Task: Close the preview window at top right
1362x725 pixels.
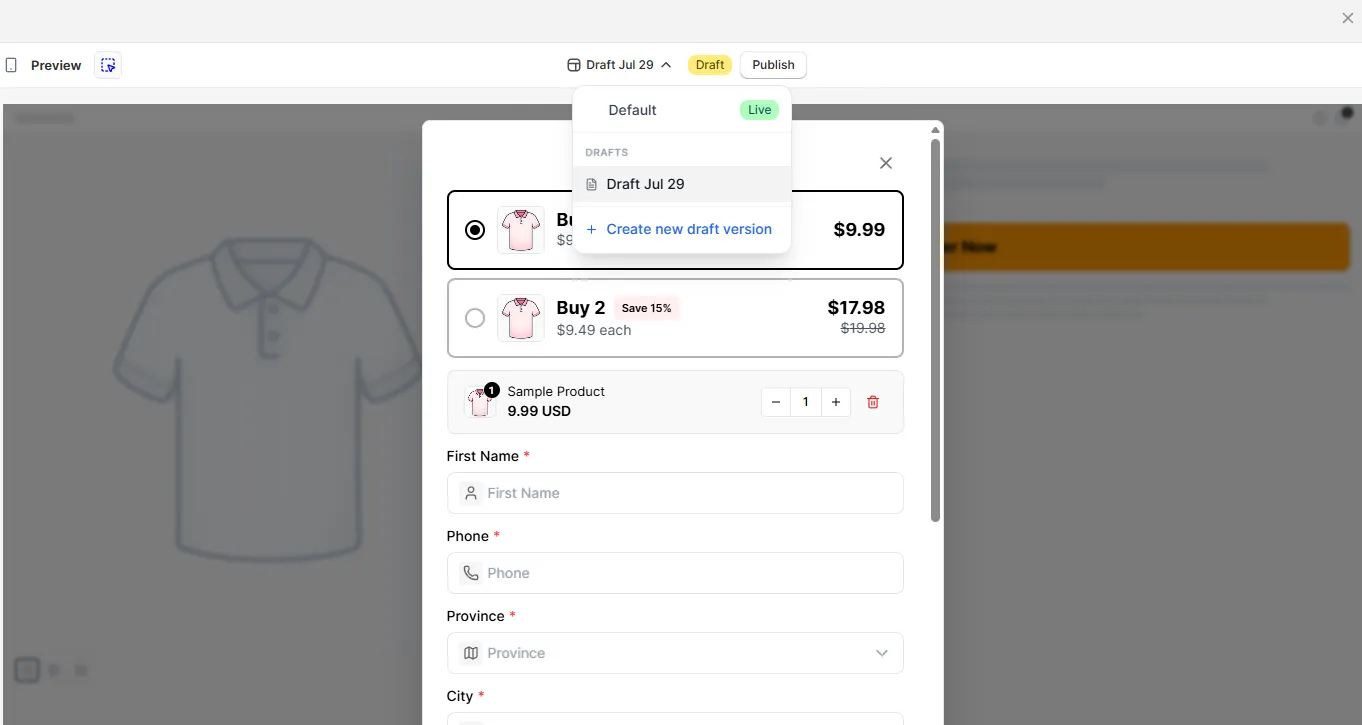Action: [1347, 18]
